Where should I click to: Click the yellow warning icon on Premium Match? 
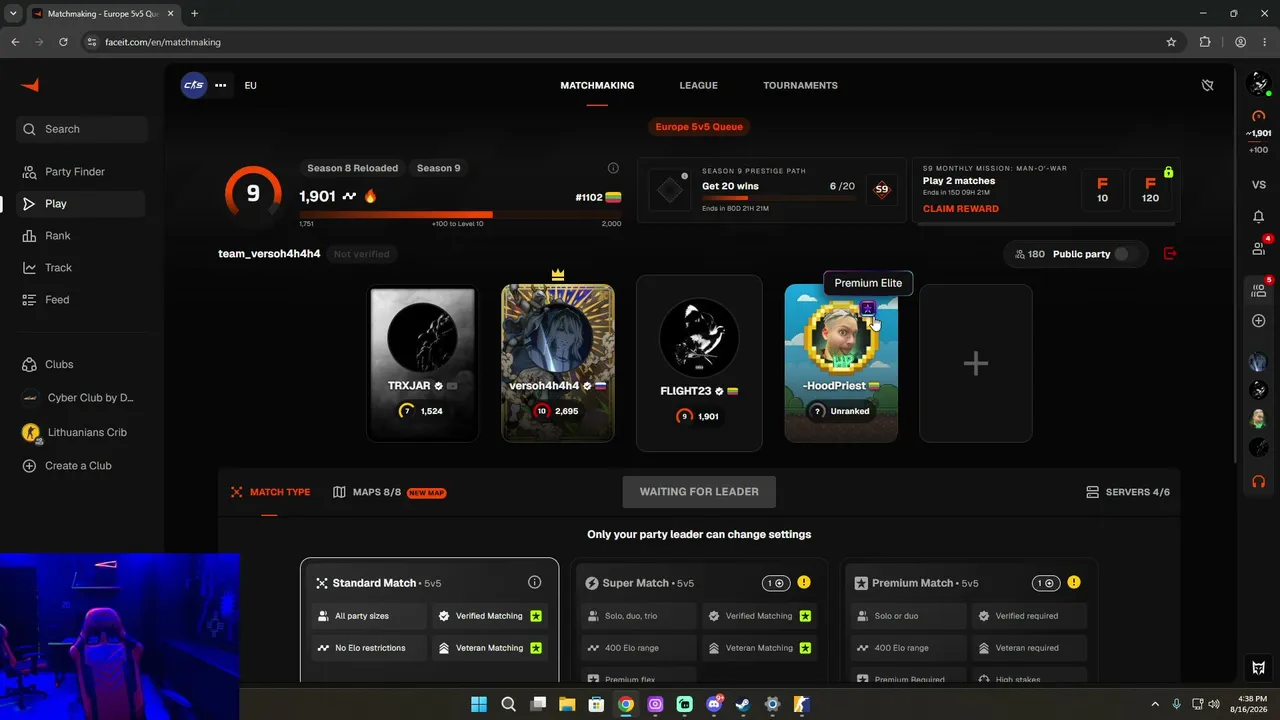(1074, 583)
